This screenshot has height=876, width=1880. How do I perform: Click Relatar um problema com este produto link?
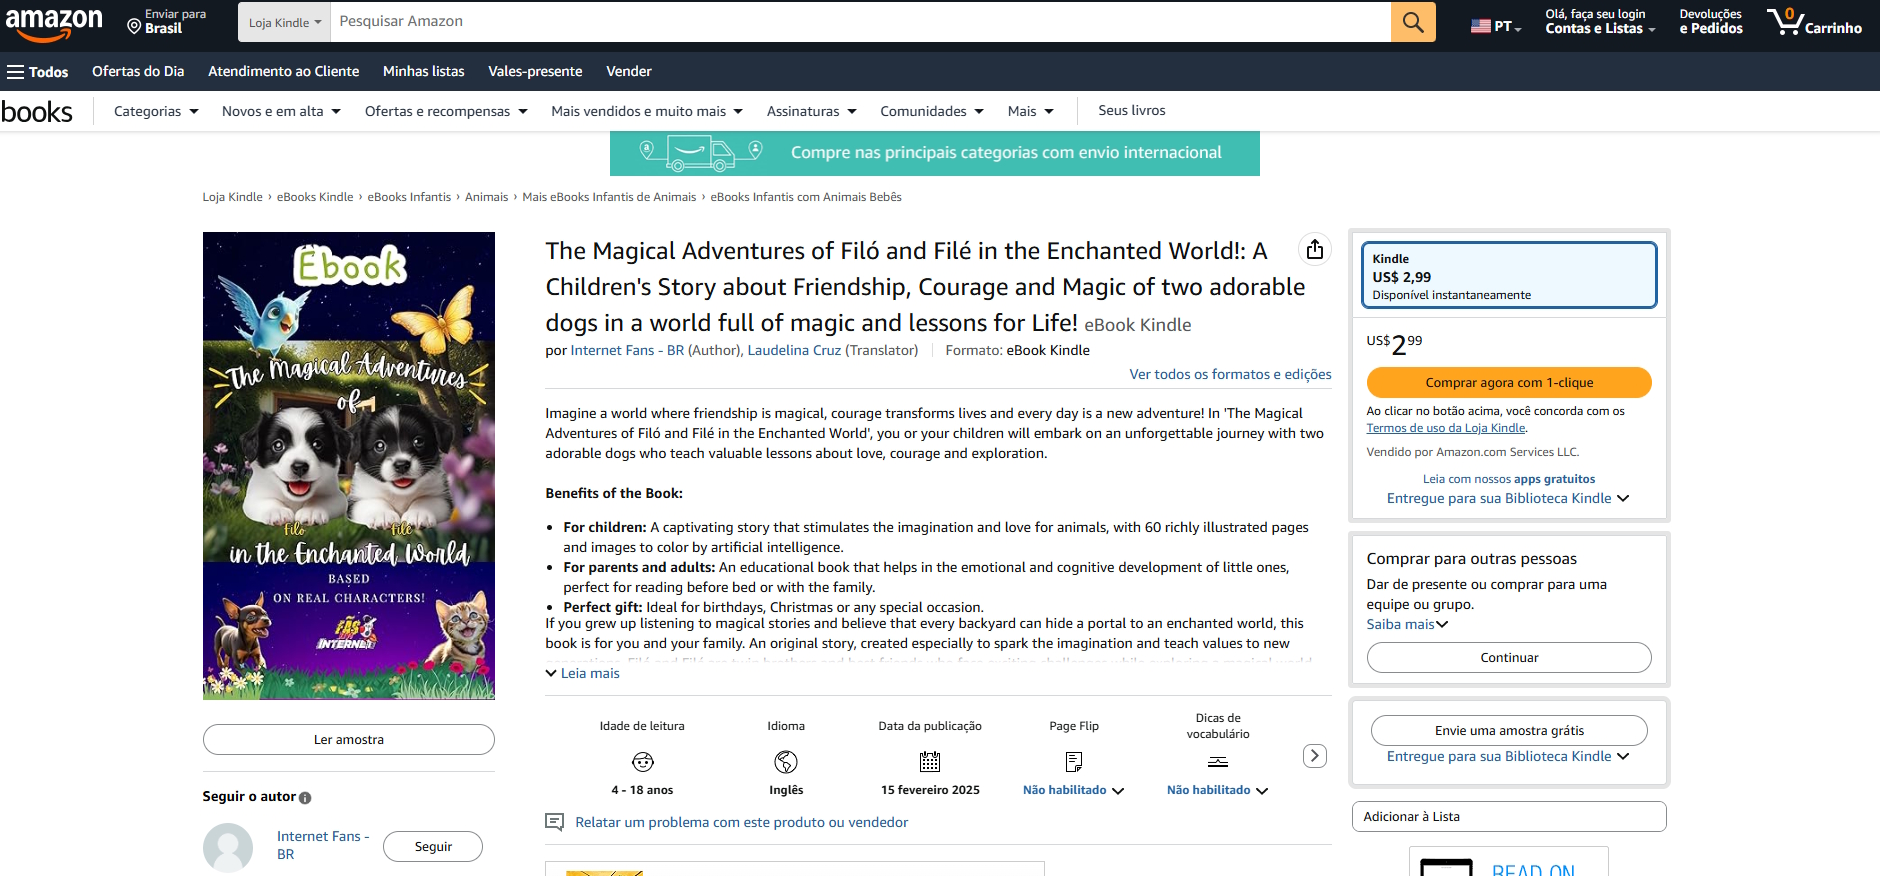point(741,822)
